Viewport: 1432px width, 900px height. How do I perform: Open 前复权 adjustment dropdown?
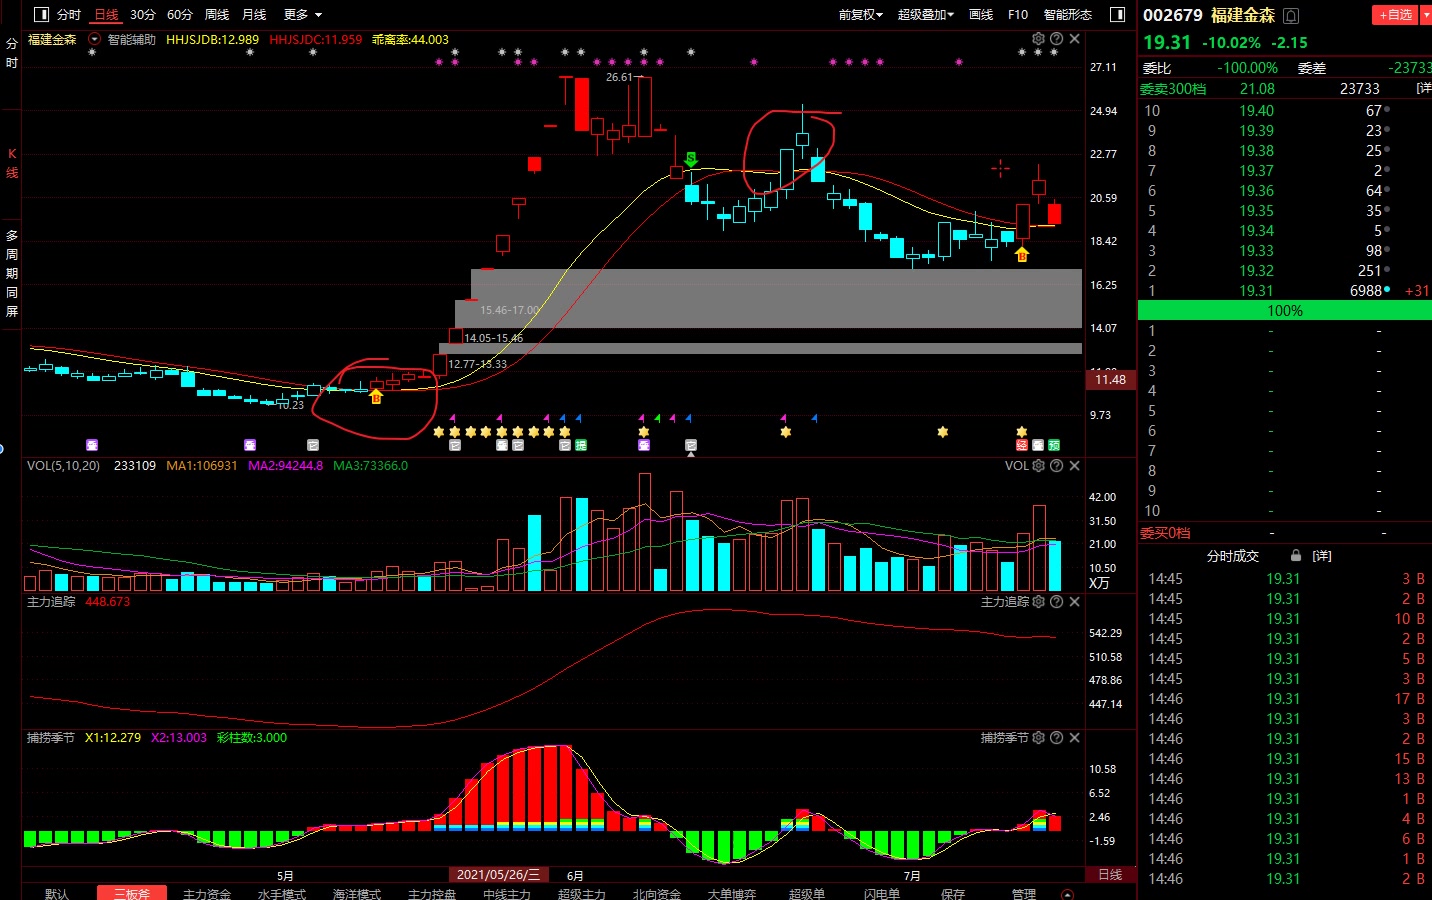(860, 15)
